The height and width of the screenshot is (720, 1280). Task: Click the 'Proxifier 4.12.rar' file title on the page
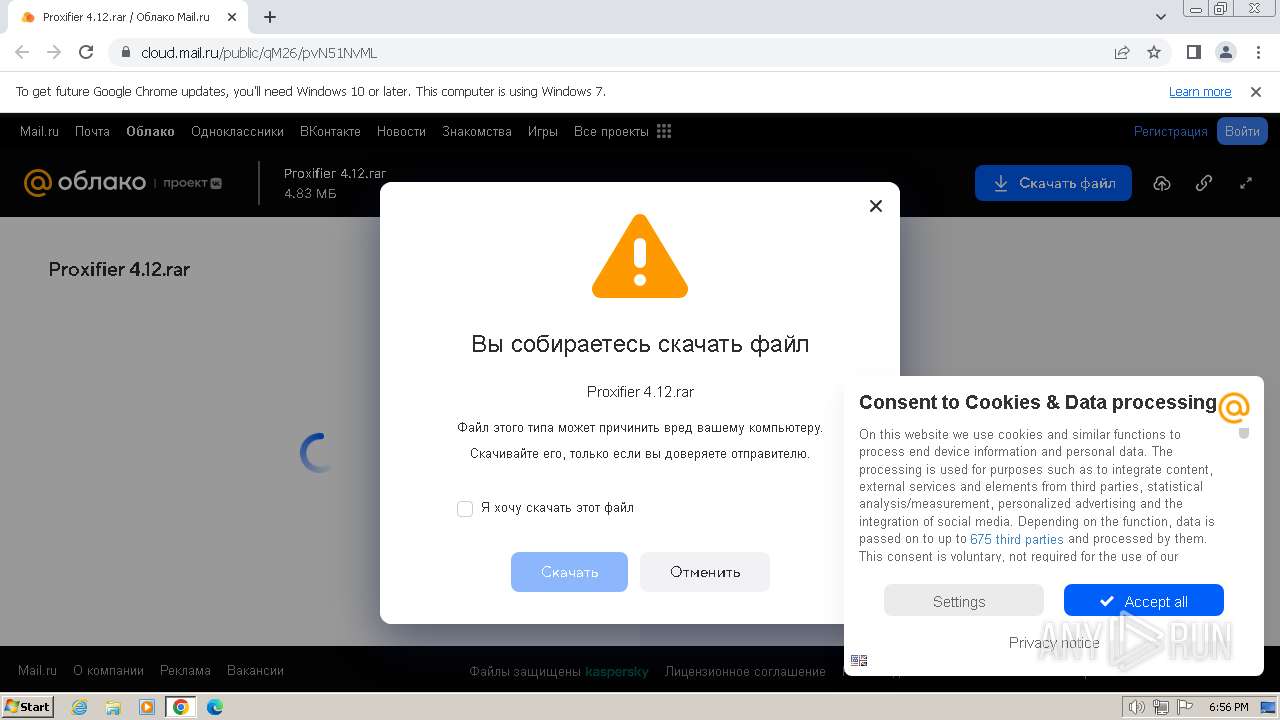119,269
